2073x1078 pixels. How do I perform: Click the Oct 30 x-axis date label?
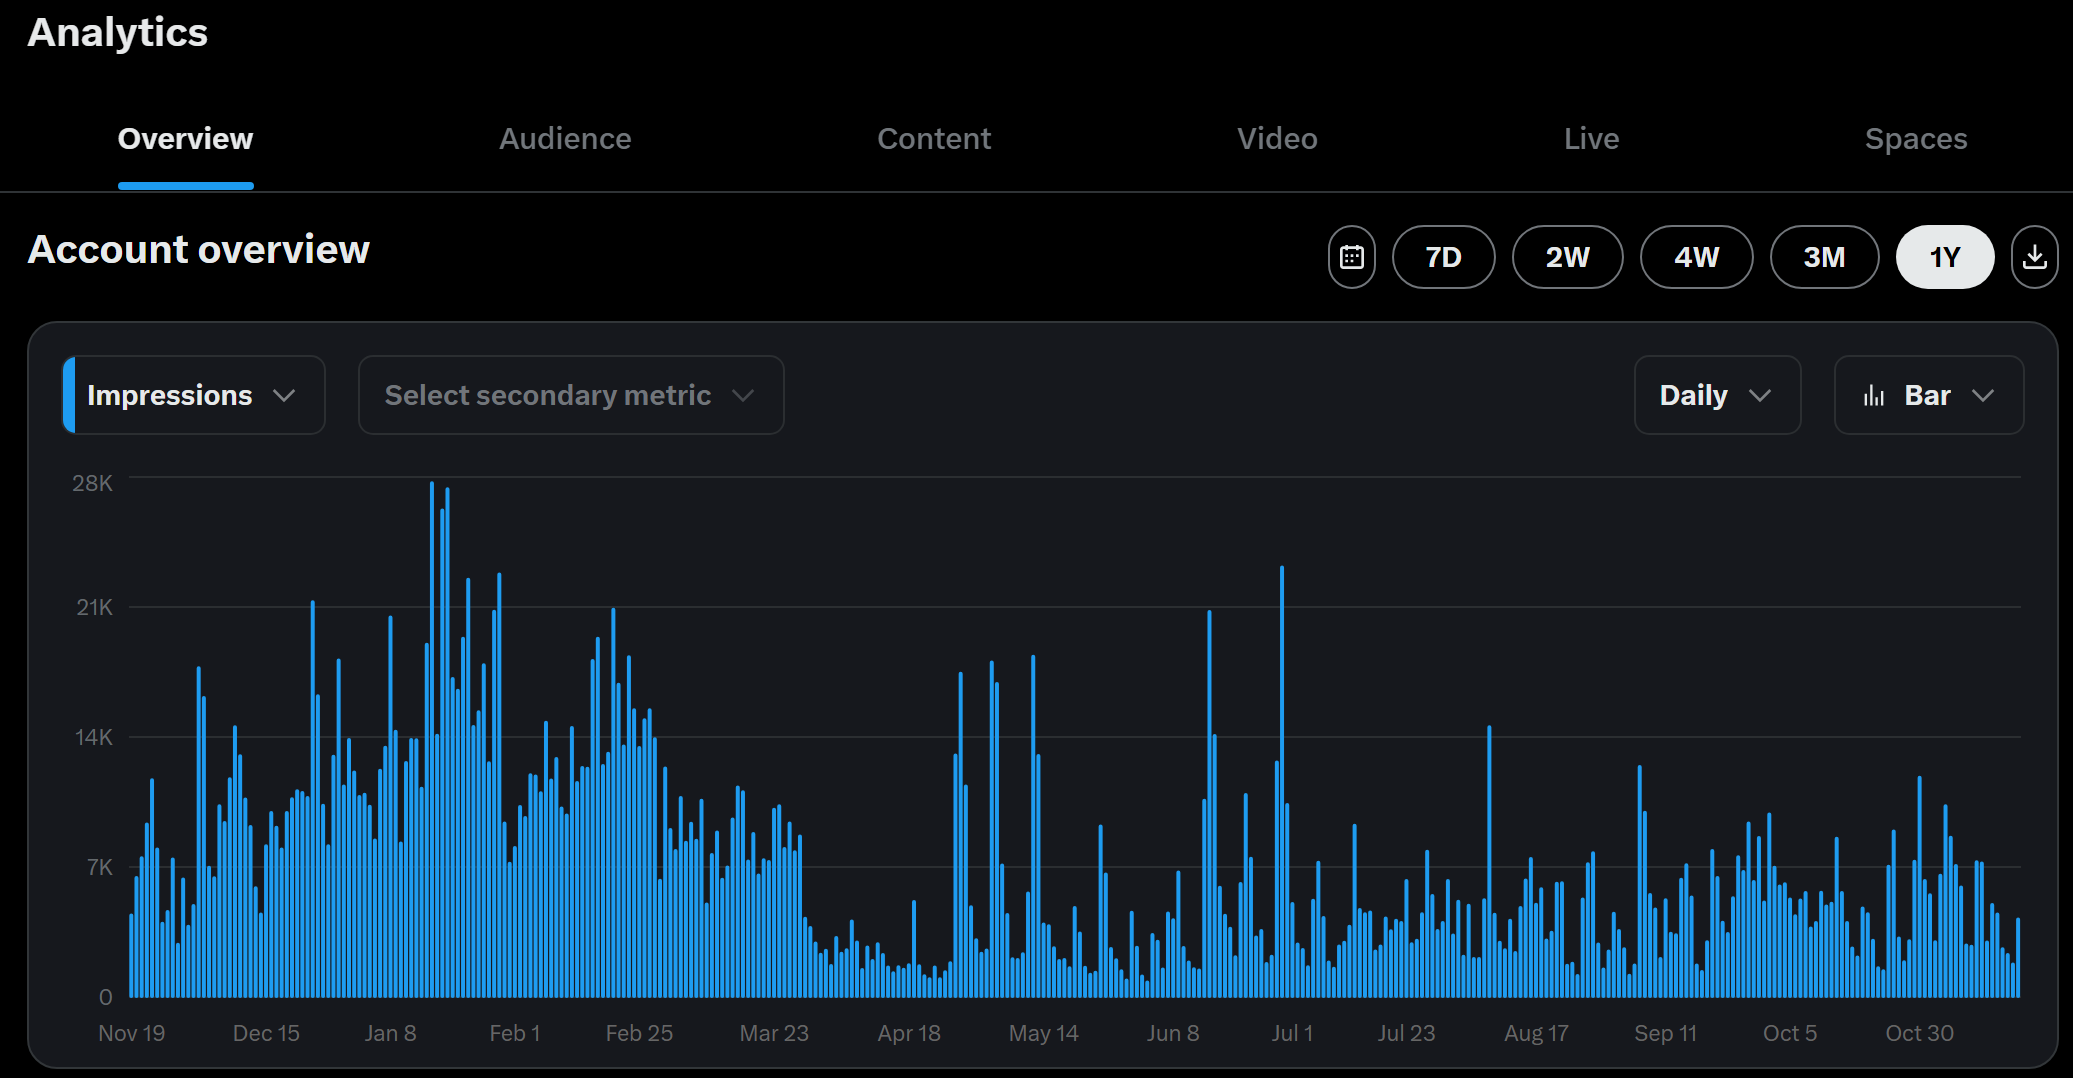pos(1919,1033)
